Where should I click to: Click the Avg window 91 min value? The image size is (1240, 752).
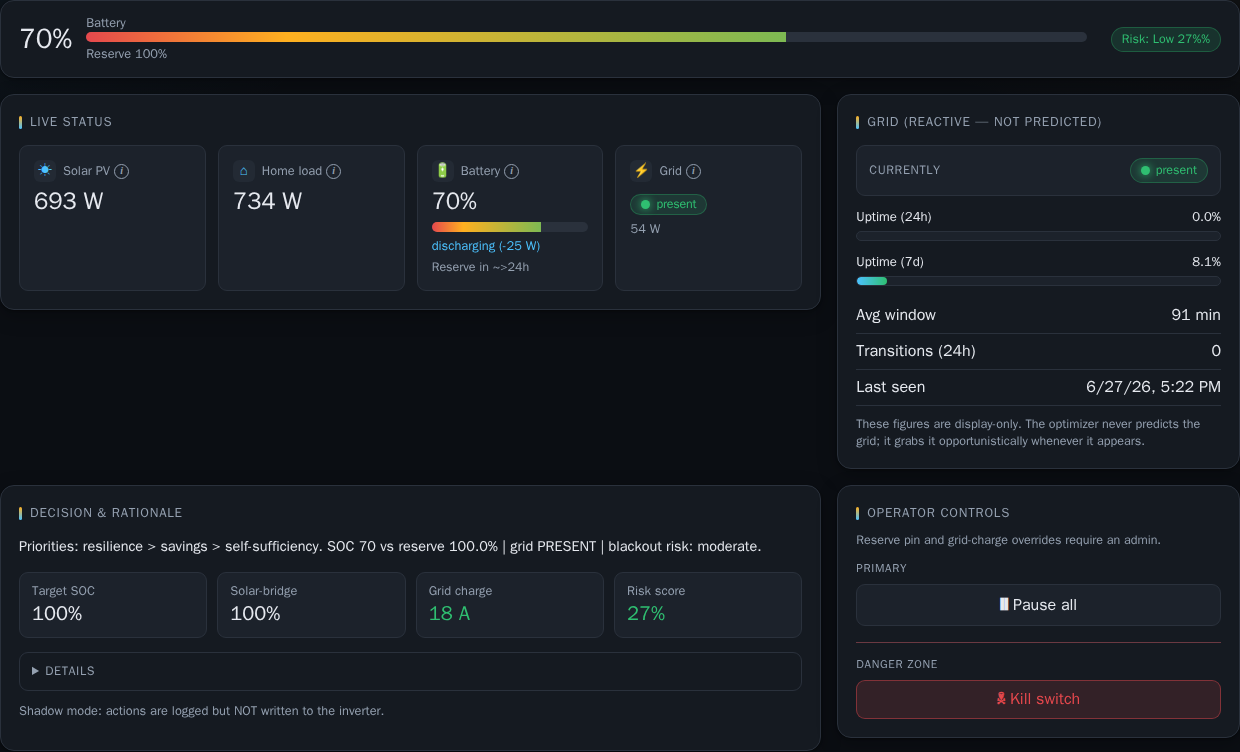[x=1196, y=315]
